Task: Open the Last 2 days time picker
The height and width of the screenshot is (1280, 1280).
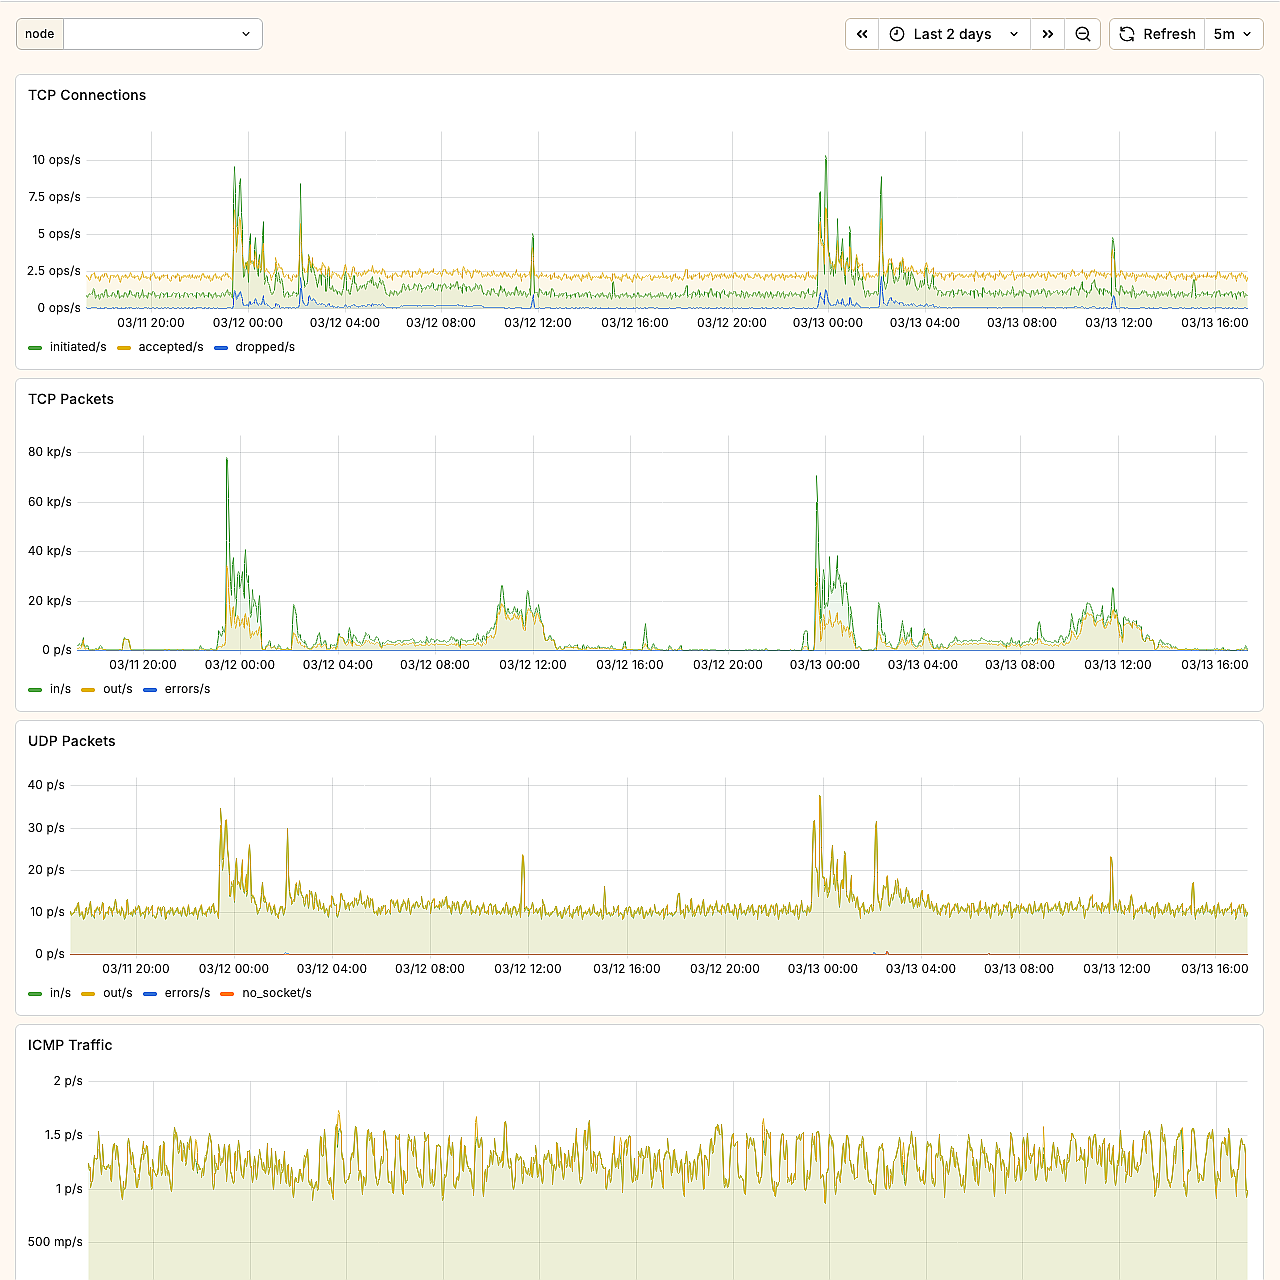Action: point(954,34)
